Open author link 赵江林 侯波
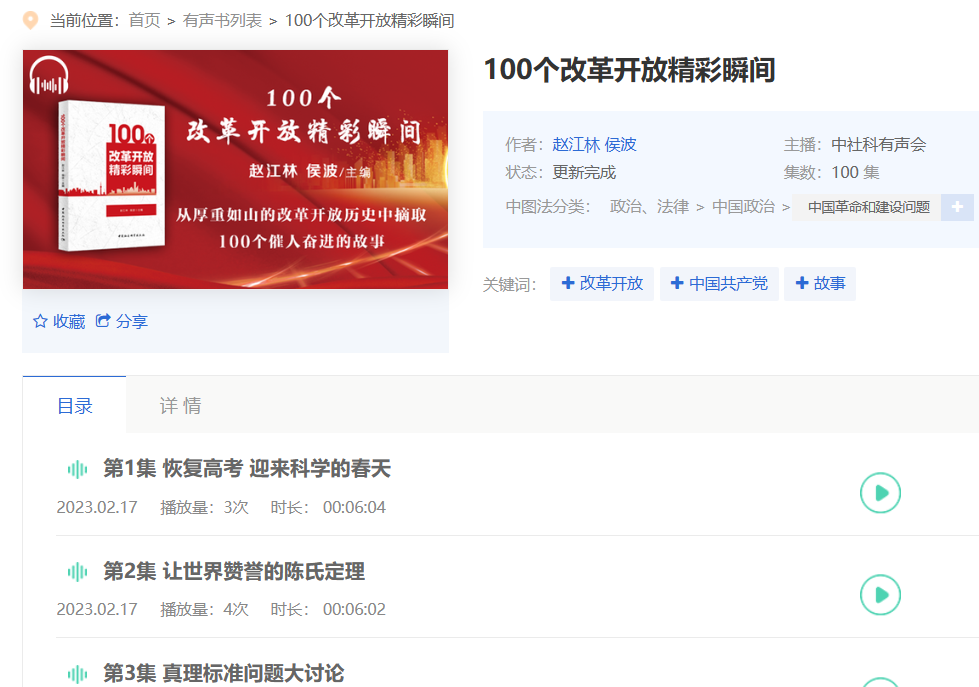This screenshot has height=687, width=979. [x=594, y=144]
